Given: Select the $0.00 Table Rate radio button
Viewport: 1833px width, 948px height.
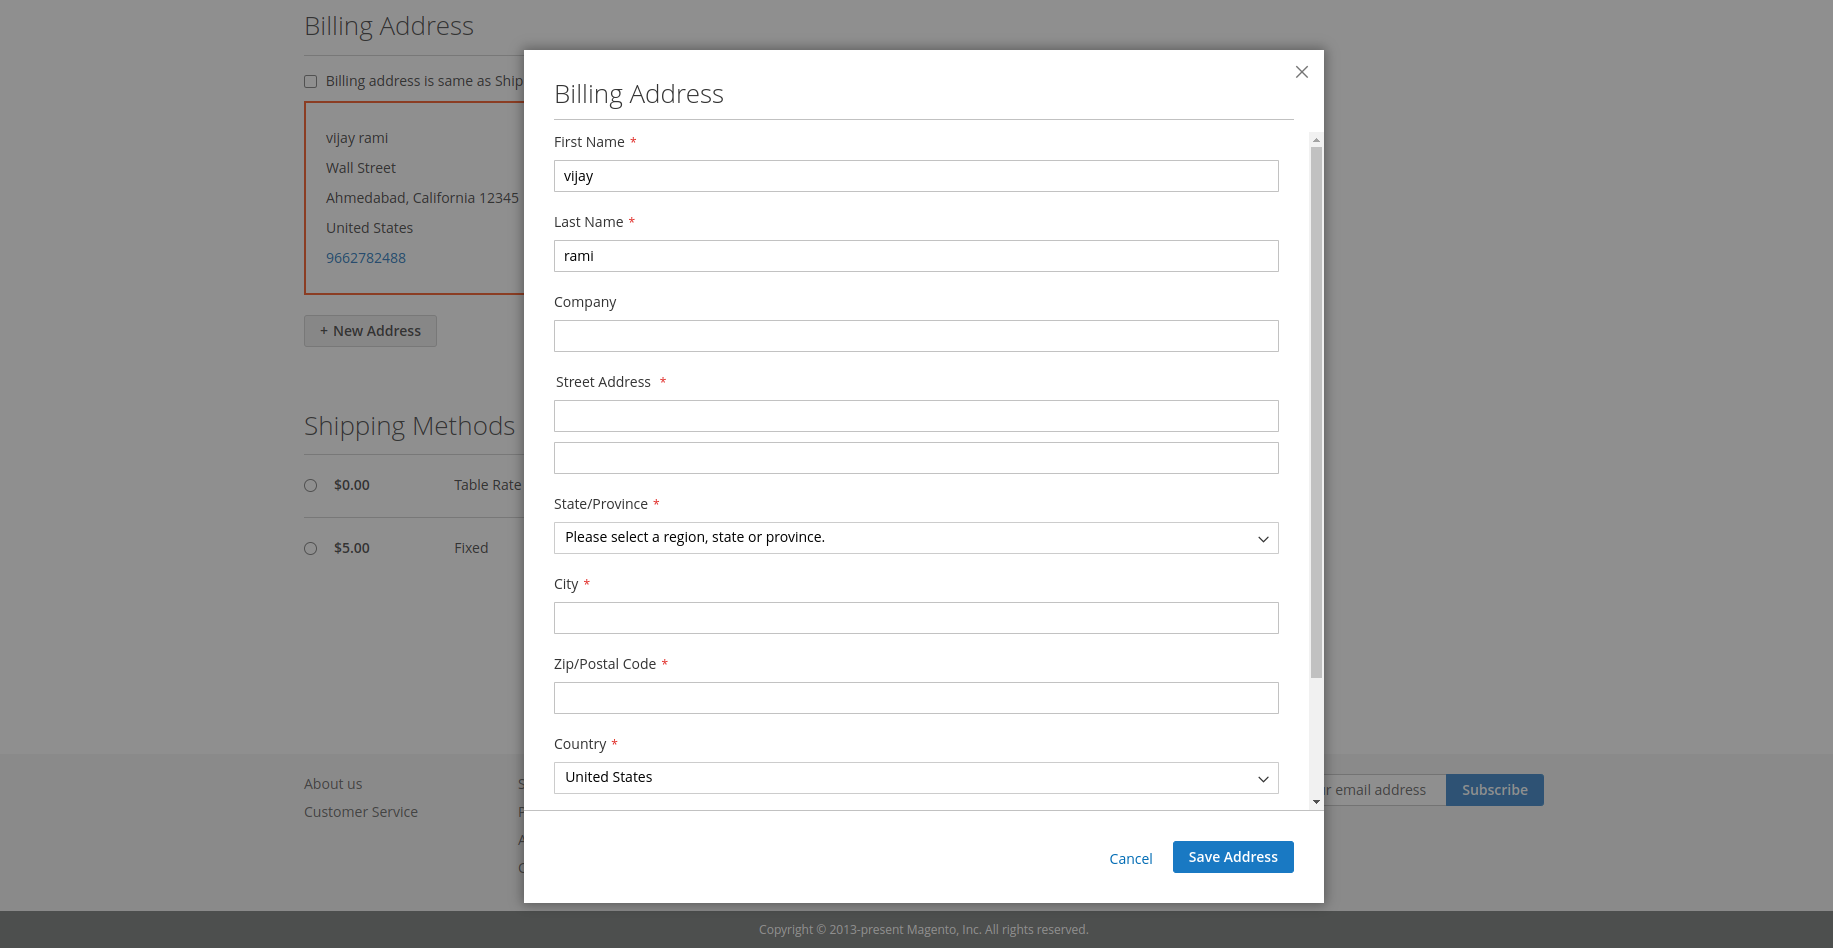Looking at the screenshot, I should tap(311, 486).
